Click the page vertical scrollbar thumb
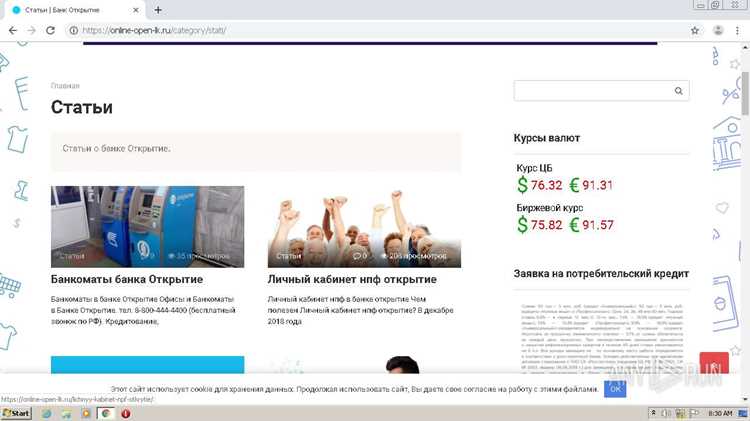750x421 pixels. (x=745, y=93)
